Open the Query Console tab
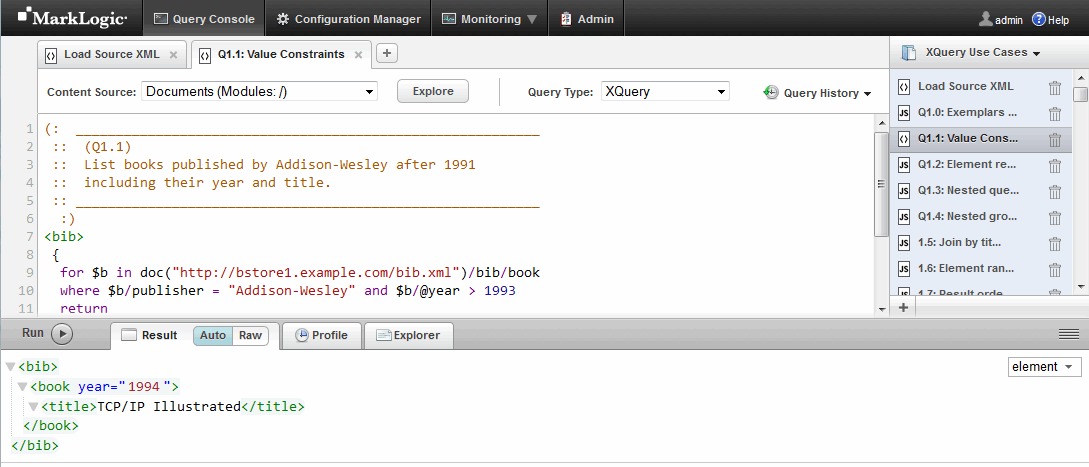Image resolution: width=1089 pixels, height=467 pixels. coord(203,19)
